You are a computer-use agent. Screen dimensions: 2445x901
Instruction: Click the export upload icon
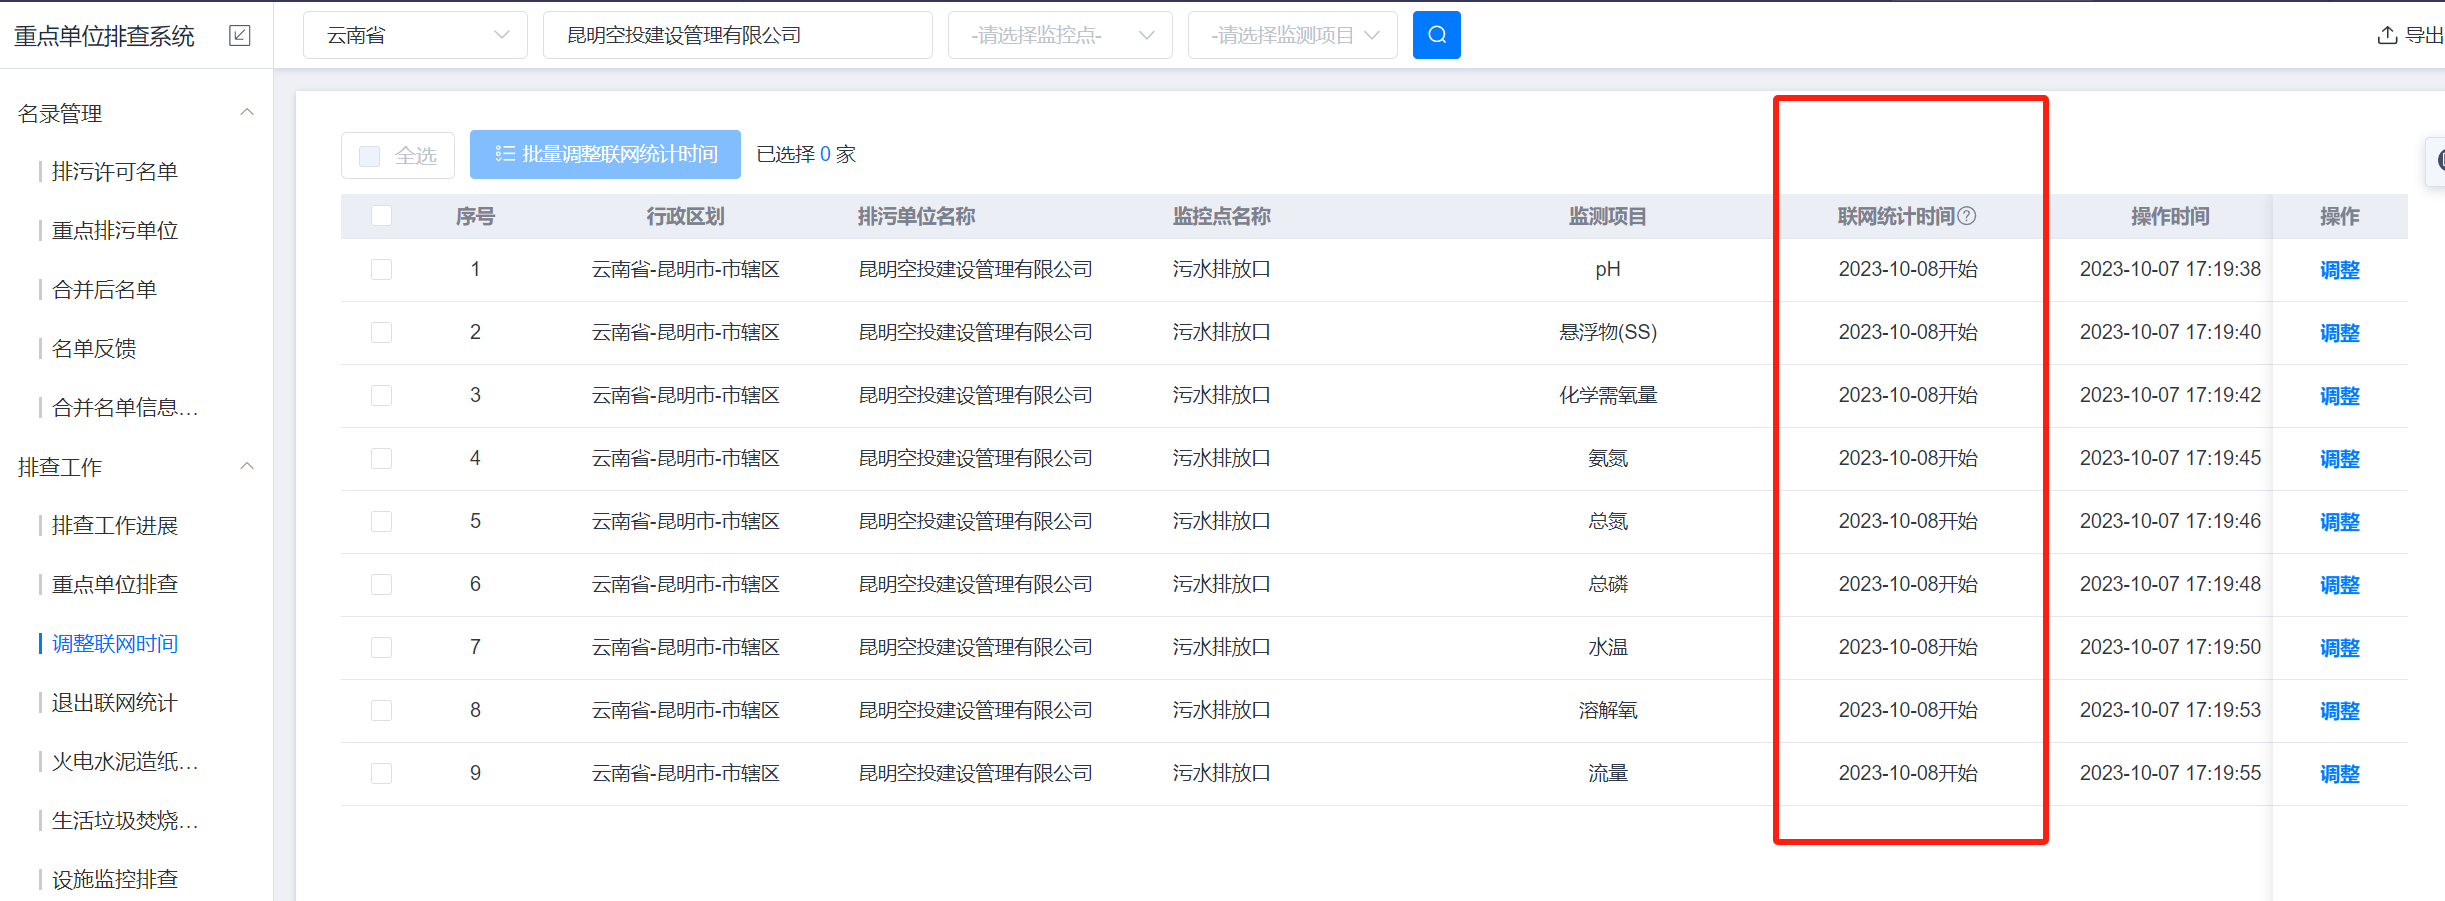tap(2387, 35)
